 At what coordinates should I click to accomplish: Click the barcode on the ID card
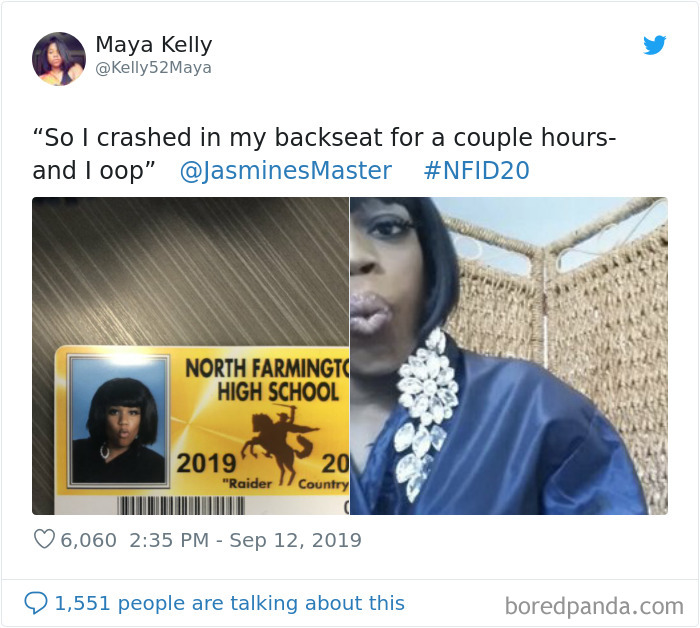click(181, 506)
